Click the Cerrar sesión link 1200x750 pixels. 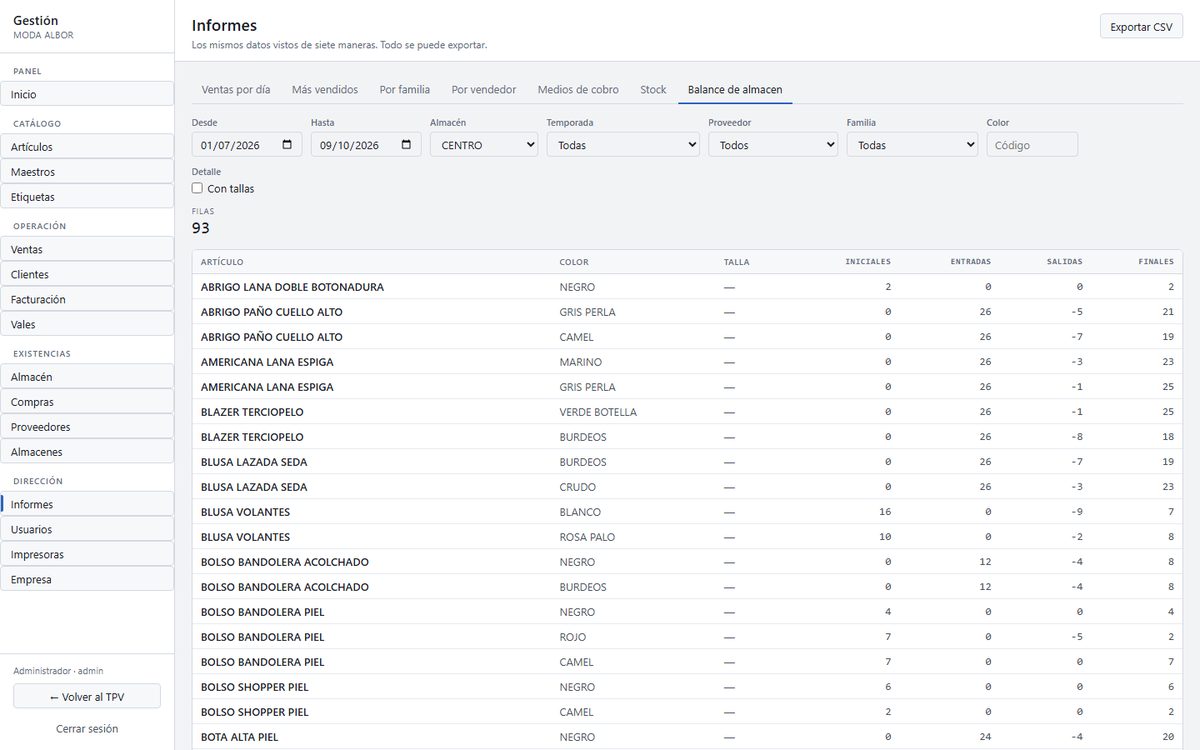[87, 729]
